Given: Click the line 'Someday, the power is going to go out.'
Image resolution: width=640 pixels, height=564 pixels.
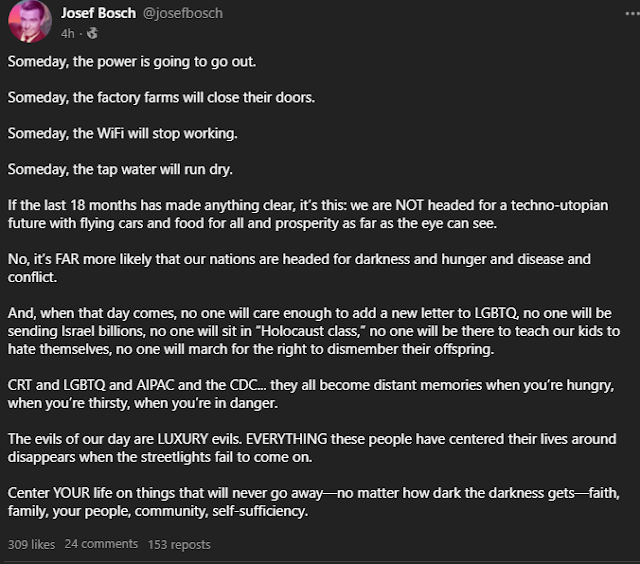Looking at the screenshot, I should pyautogui.click(x=132, y=62).
